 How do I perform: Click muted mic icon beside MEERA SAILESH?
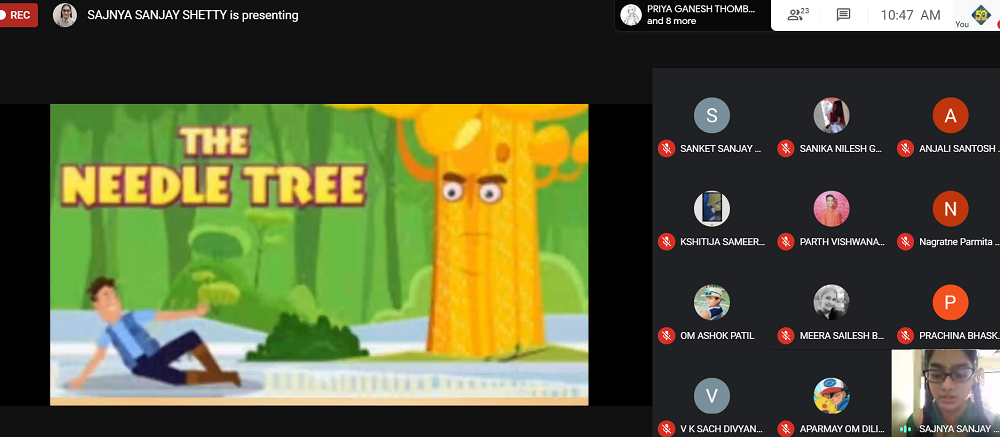(786, 335)
